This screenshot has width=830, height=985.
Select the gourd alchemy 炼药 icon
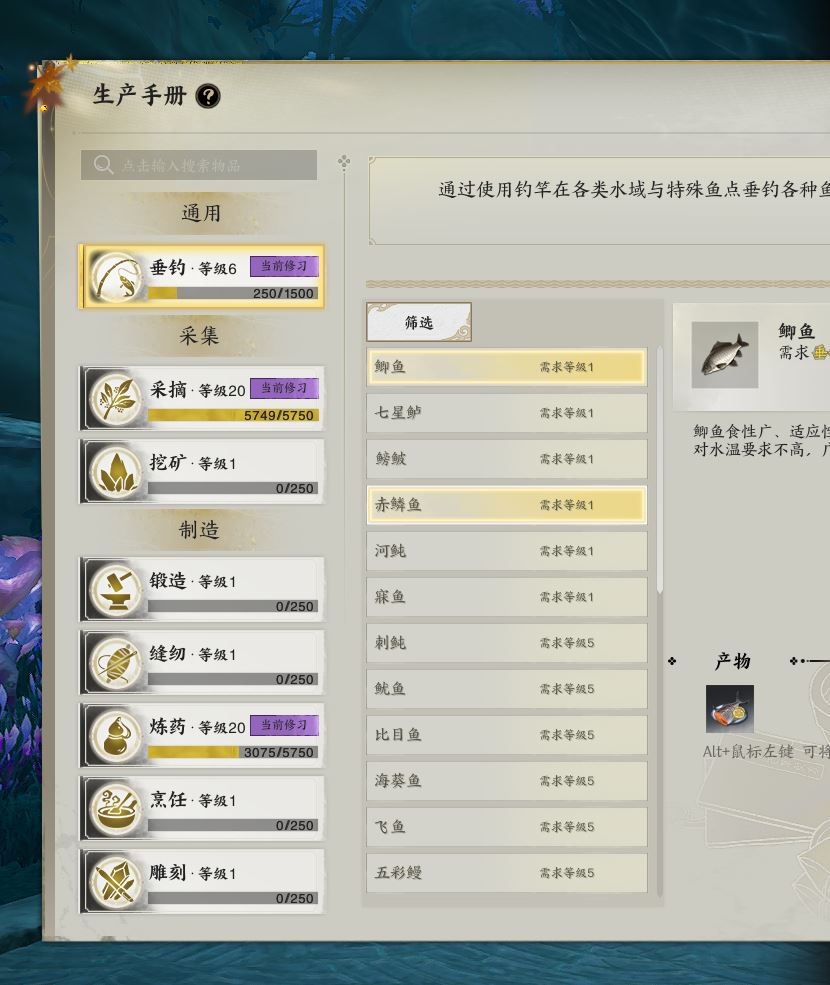116,736
